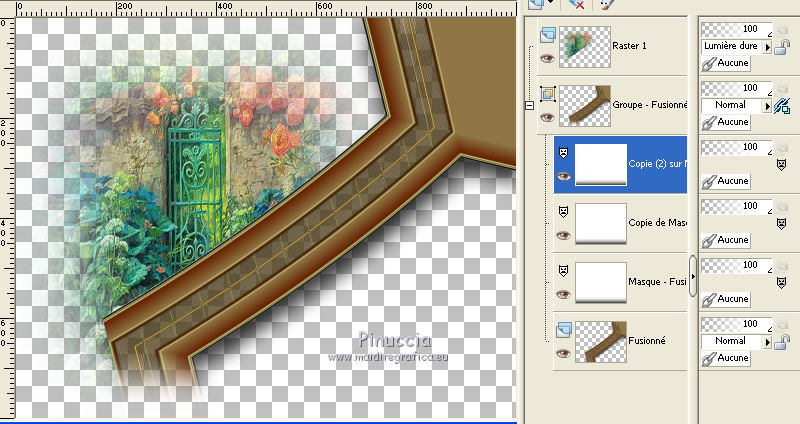Viewport: 800px width, 424px height.
Task: Toggle the transparency lock on Fusionné layer
Action: [782, 342]
